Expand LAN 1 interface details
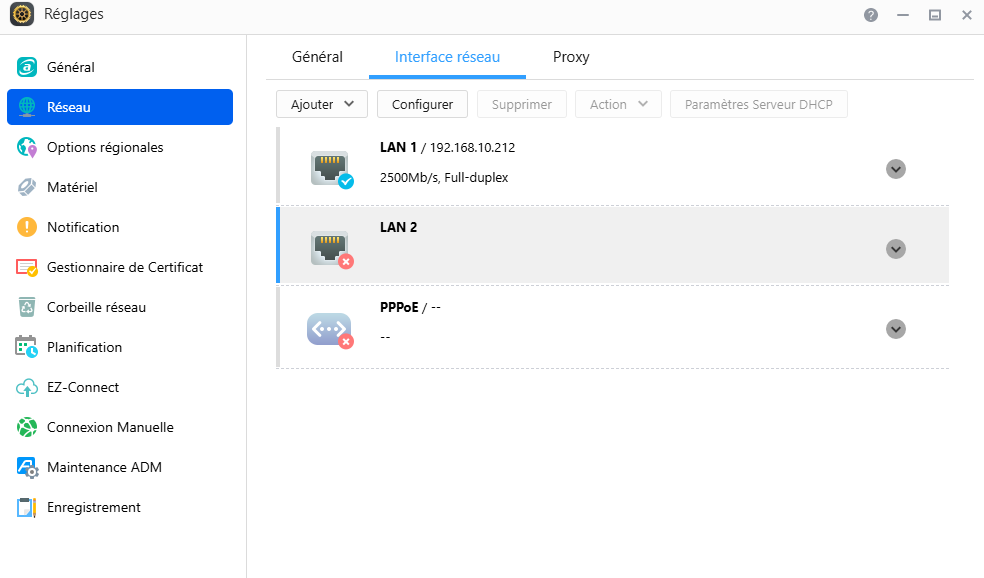The height and width of the screenshot is (578, 984). 896,169
